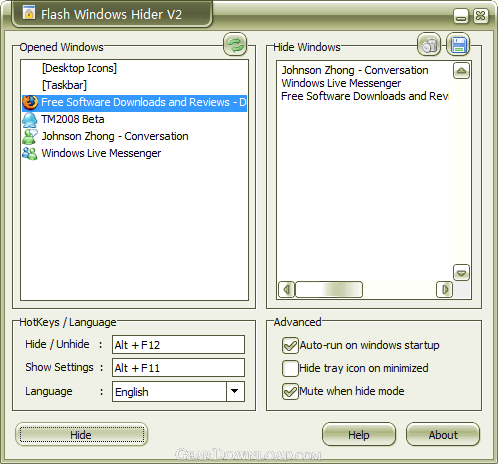Click the trash icon above Hide Windows
498x464 pixels.
pyautogui.click(x=429, y=44)
